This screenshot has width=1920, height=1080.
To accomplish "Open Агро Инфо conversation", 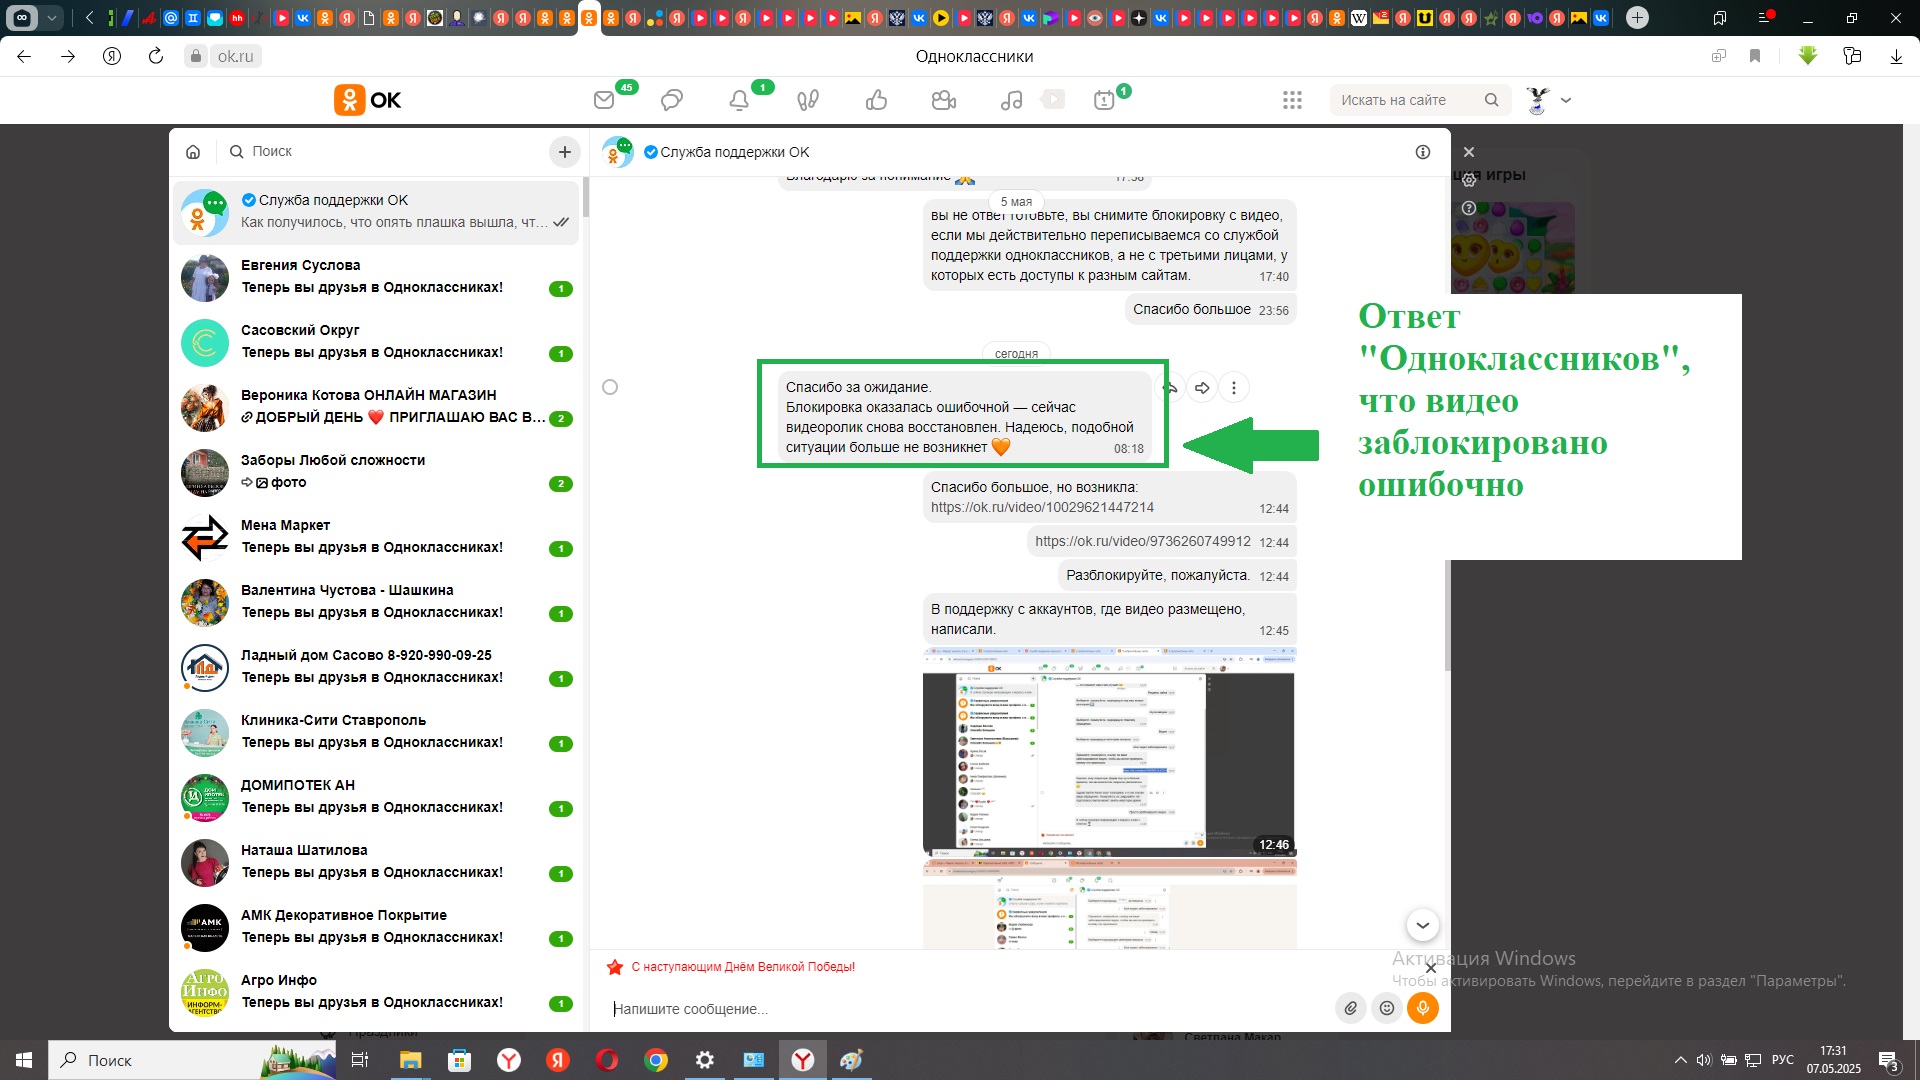I will click(376, 992).
